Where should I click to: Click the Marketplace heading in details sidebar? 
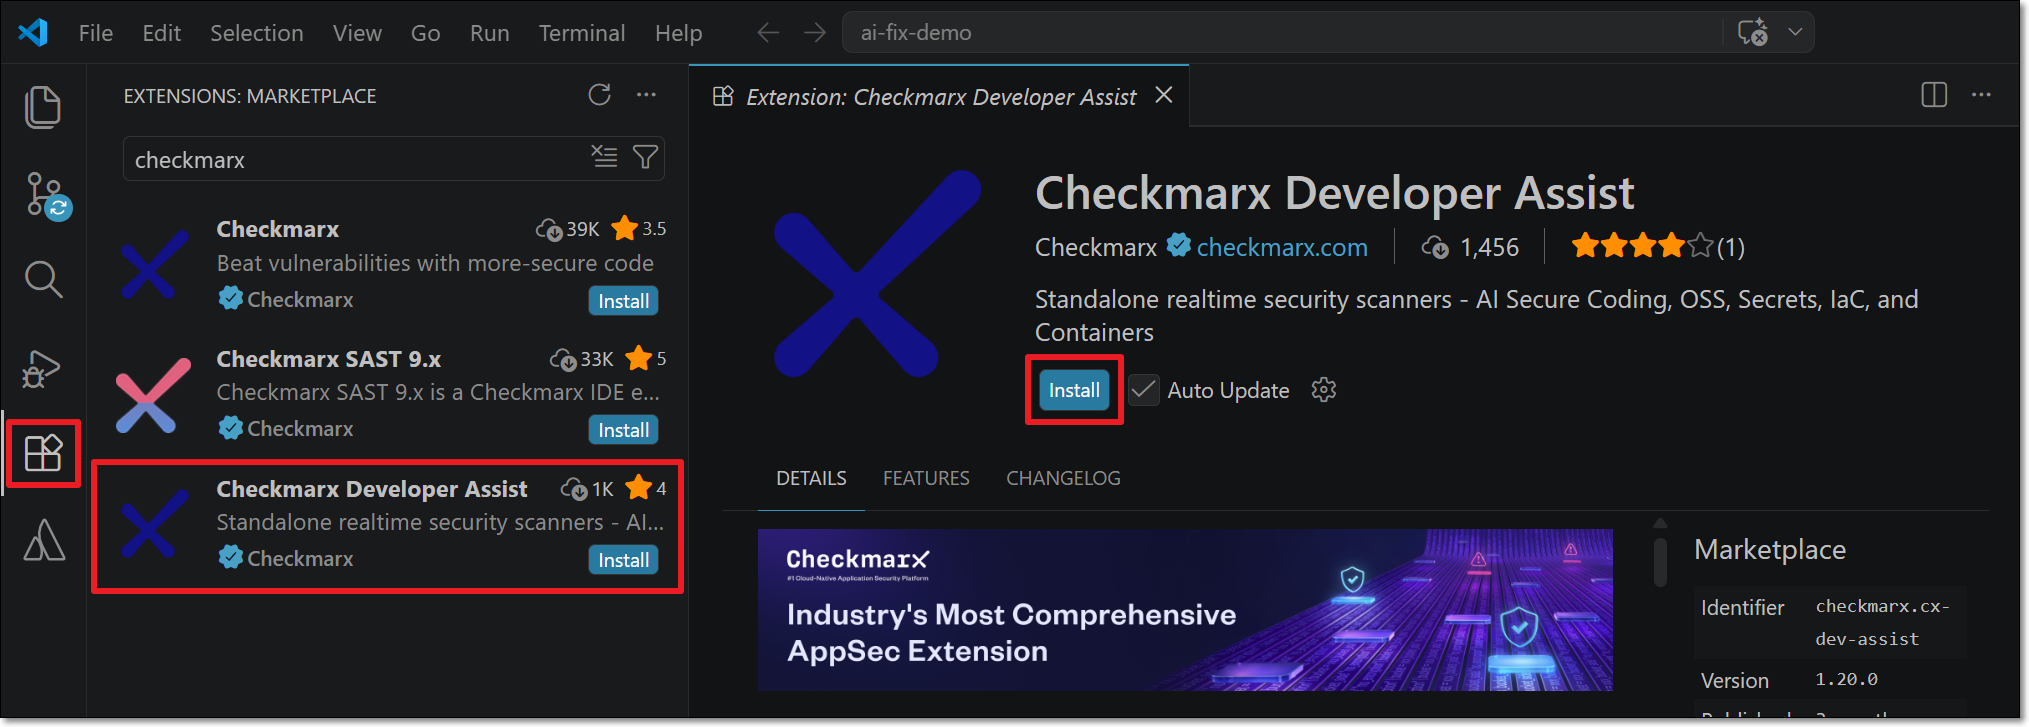(x=1770, y=549)
